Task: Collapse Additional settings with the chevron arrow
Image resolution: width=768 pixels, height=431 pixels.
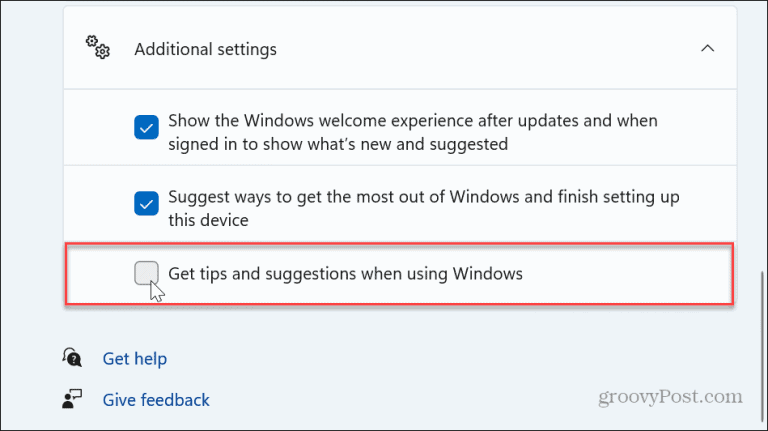Action: tap(707, 48)
